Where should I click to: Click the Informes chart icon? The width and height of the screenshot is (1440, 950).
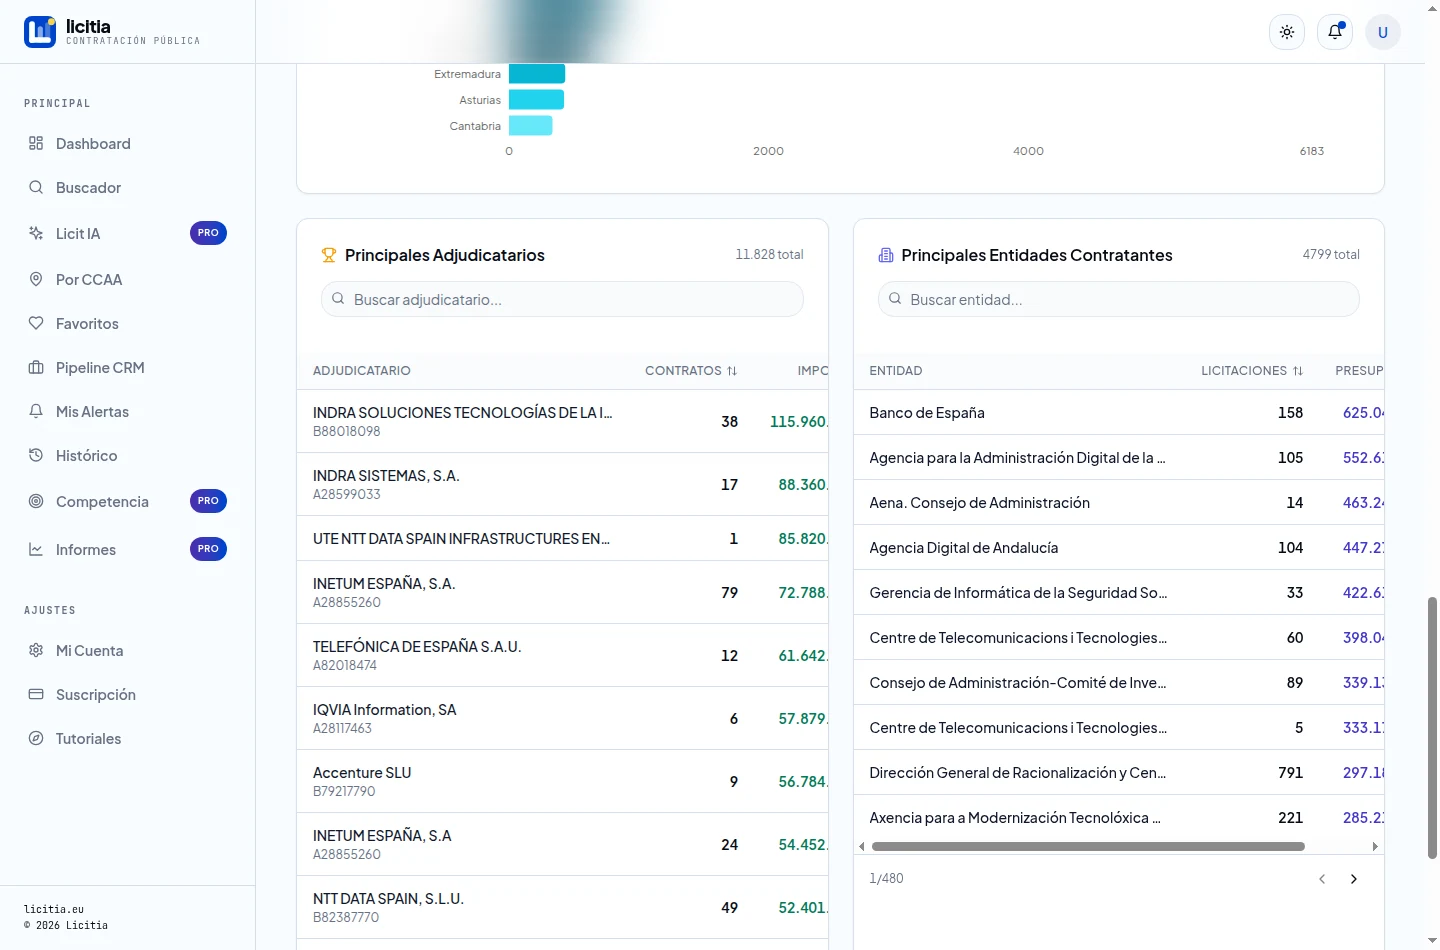pos(36,549)
